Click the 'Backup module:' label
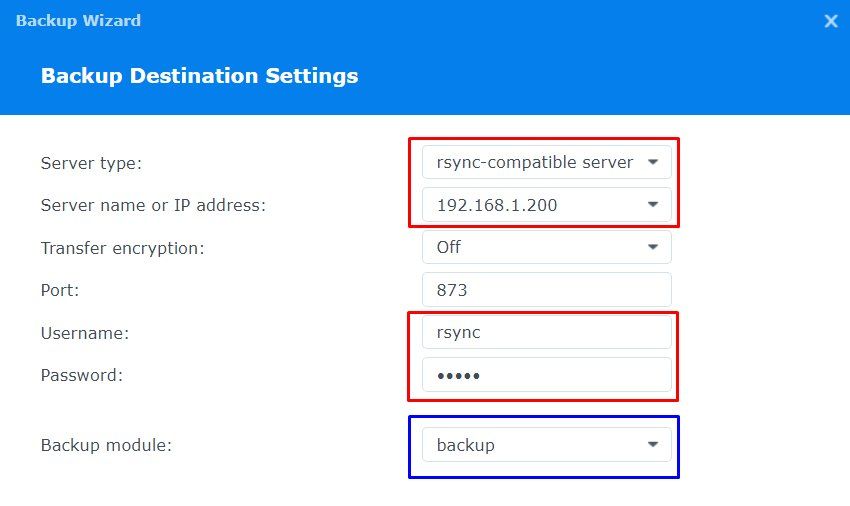The width and height of the screenshot is (850, 506). coord(106,445)
